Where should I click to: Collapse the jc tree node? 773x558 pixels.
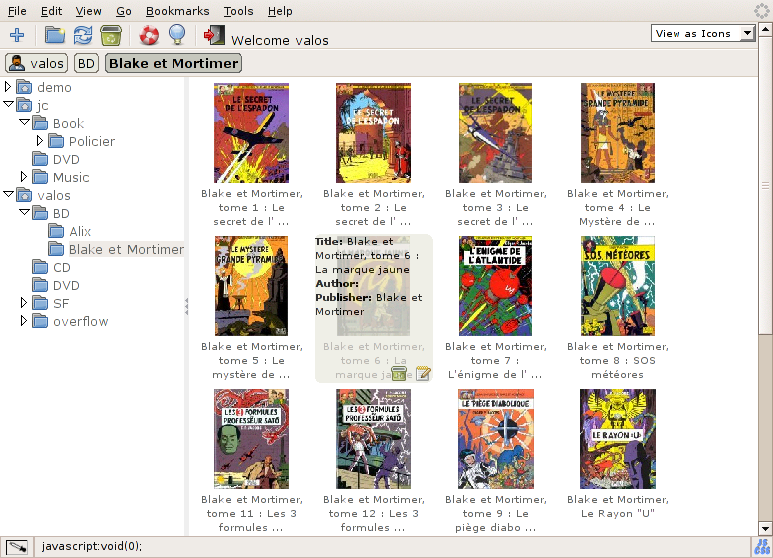(8, 105)
